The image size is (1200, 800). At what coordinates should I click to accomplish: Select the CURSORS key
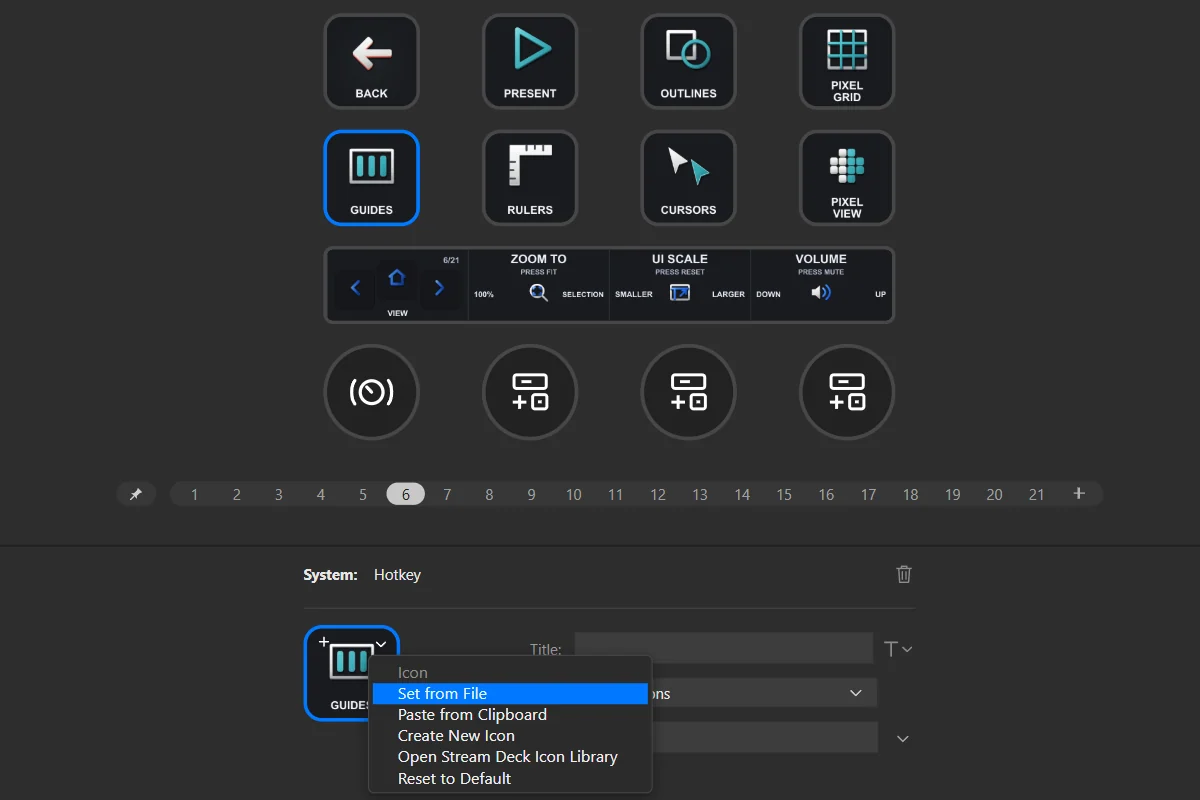point(688,178)
